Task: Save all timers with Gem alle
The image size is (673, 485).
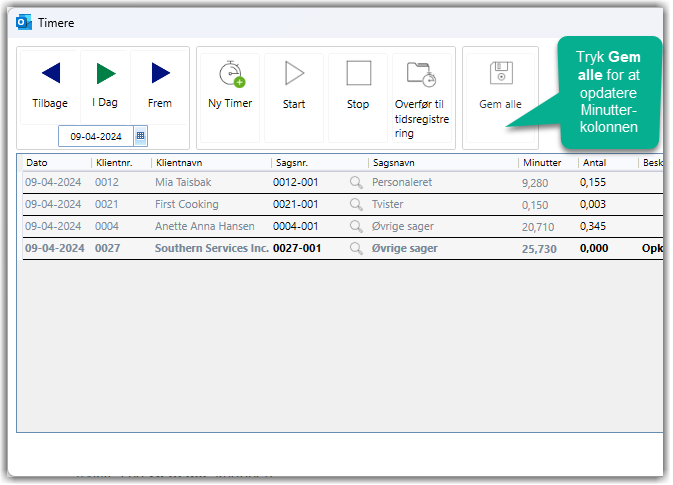Action: [500, 97]
